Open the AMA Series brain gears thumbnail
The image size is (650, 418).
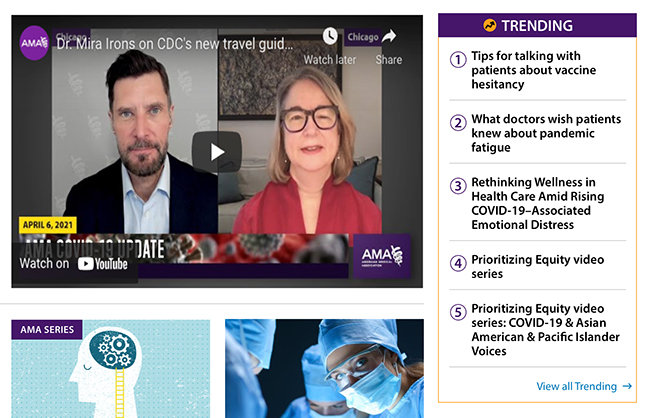click(x=111, y=369)
